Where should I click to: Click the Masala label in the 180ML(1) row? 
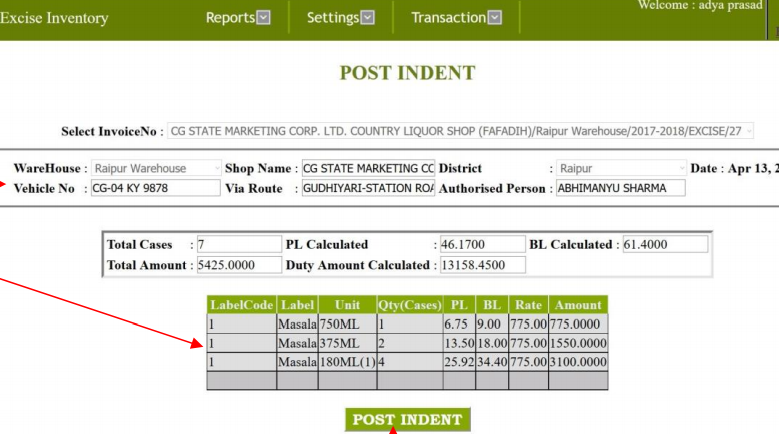tap(297, 362)
